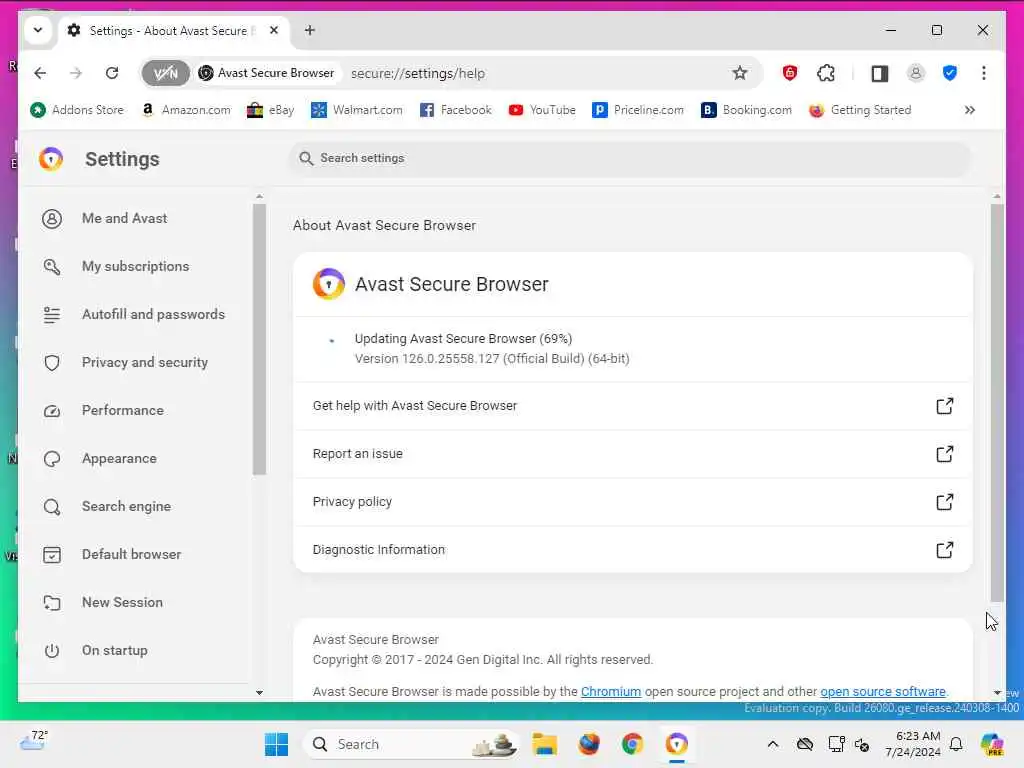Select version text 126.0.25558.127

point(451,359)
